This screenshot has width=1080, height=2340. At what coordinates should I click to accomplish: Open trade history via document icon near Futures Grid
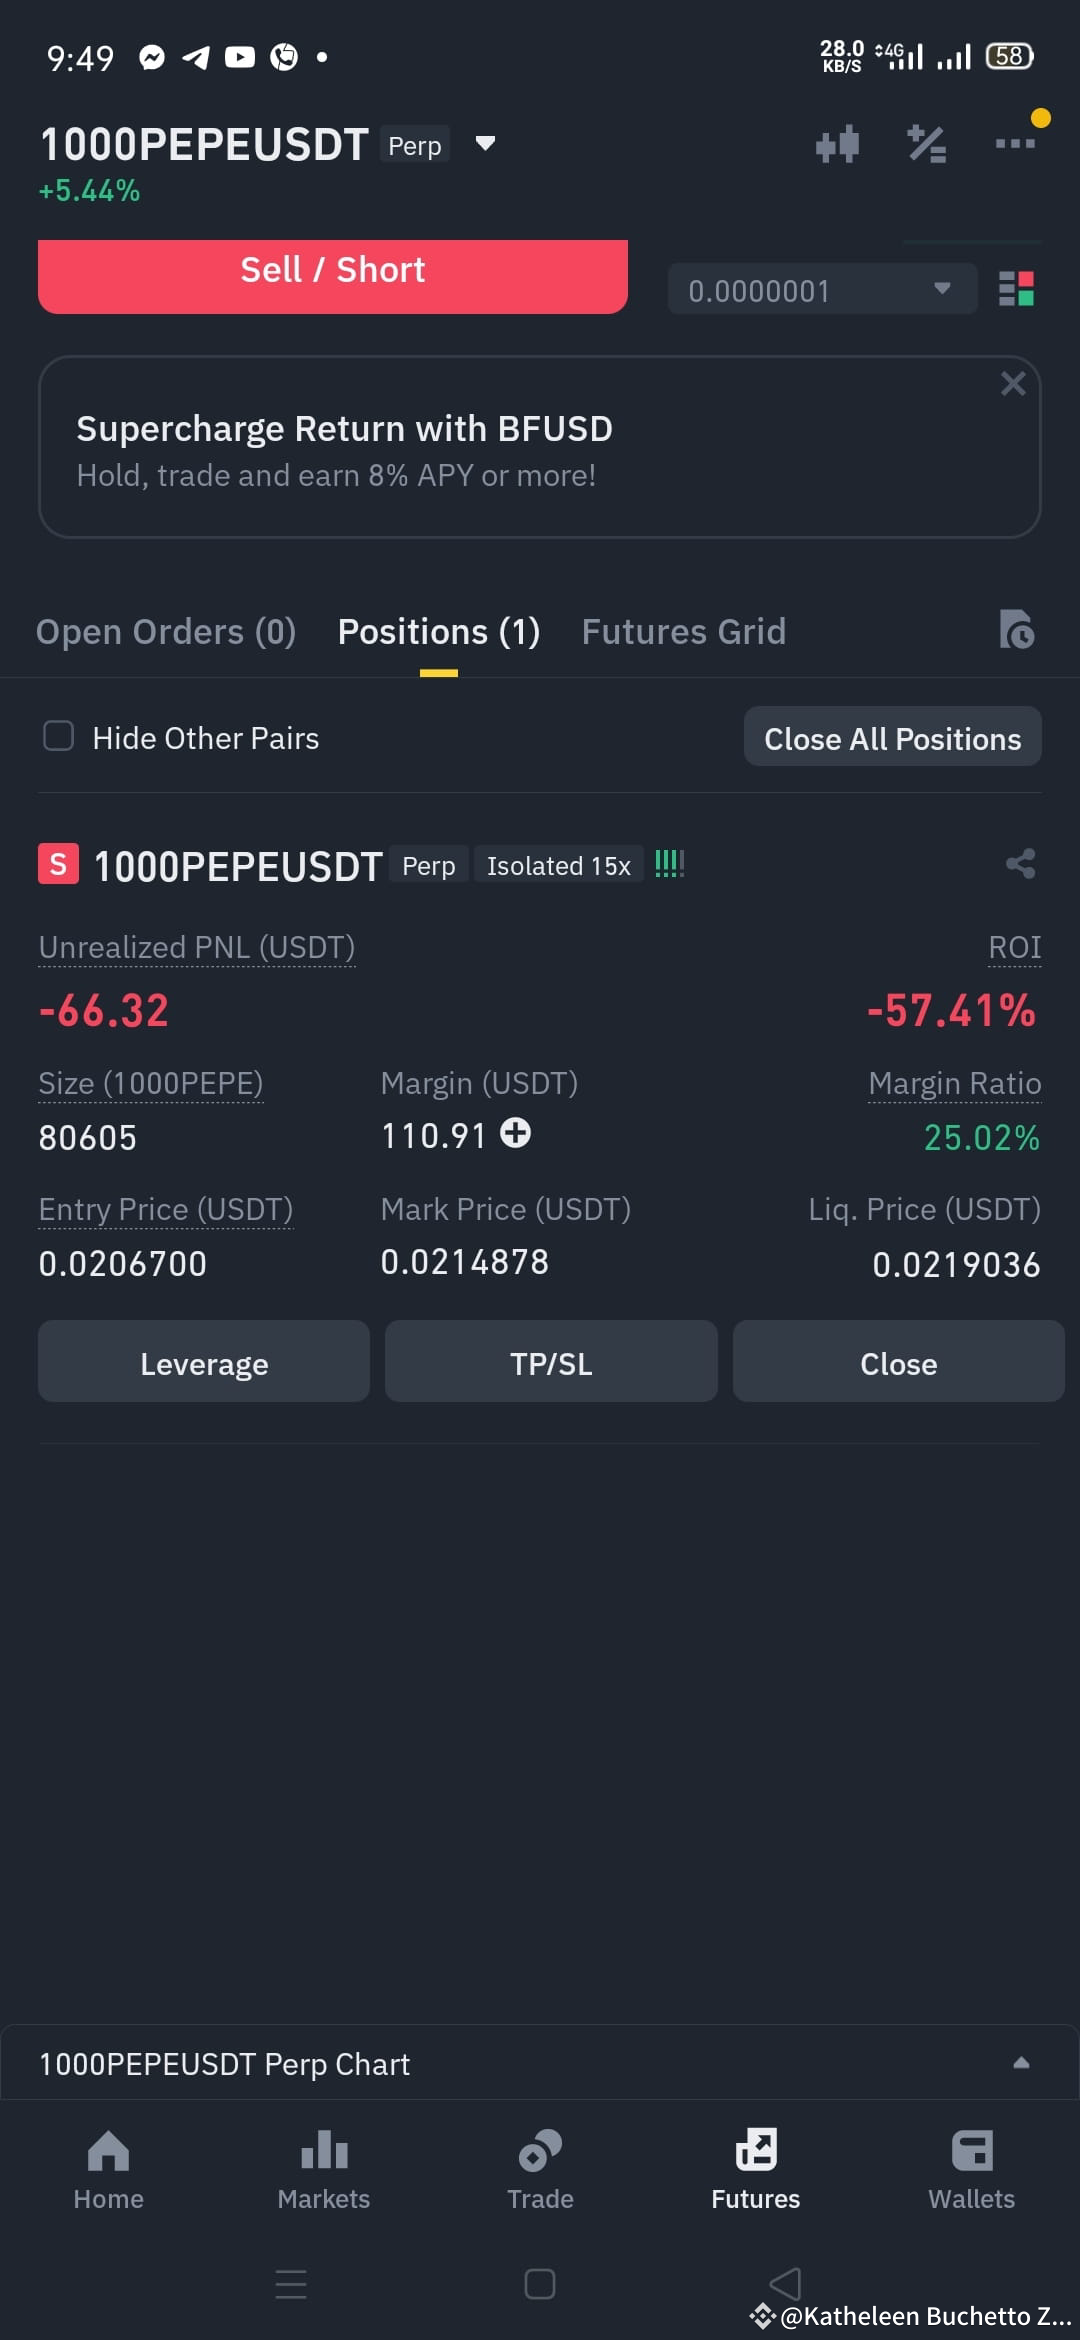(1017, 630)
